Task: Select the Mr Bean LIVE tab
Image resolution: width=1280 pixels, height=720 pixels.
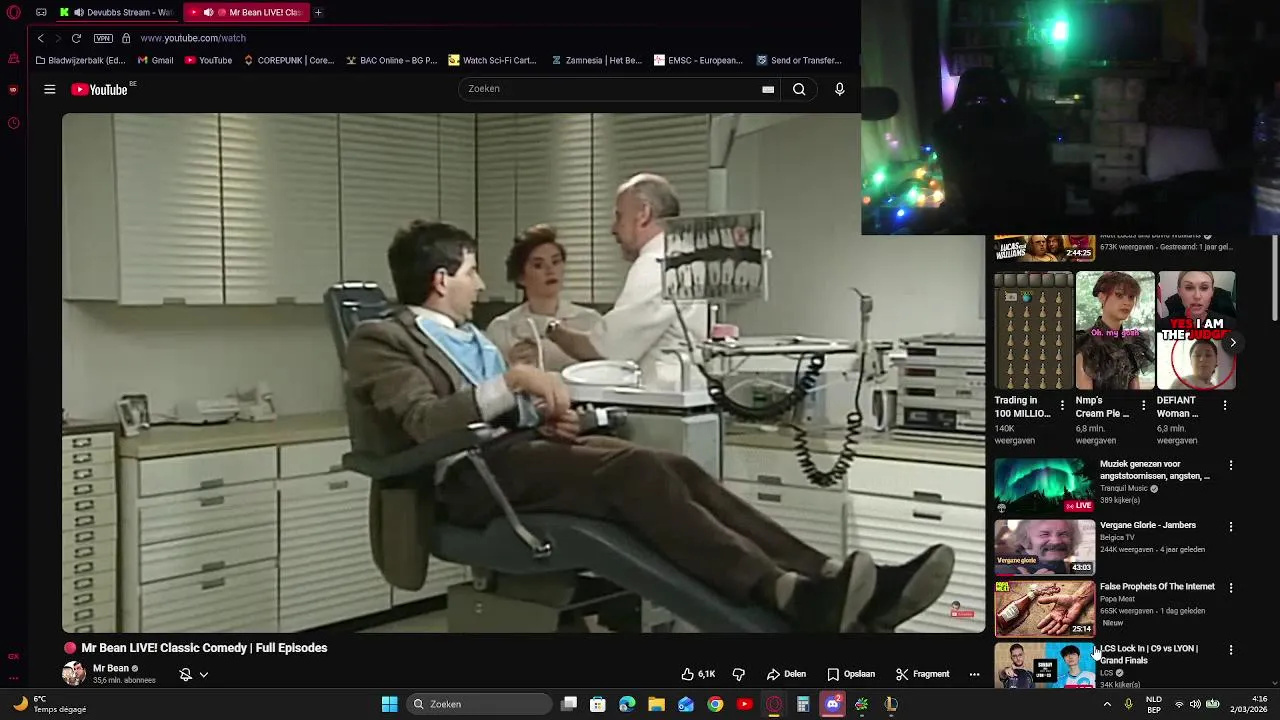Action: click(x=245, y=12)
